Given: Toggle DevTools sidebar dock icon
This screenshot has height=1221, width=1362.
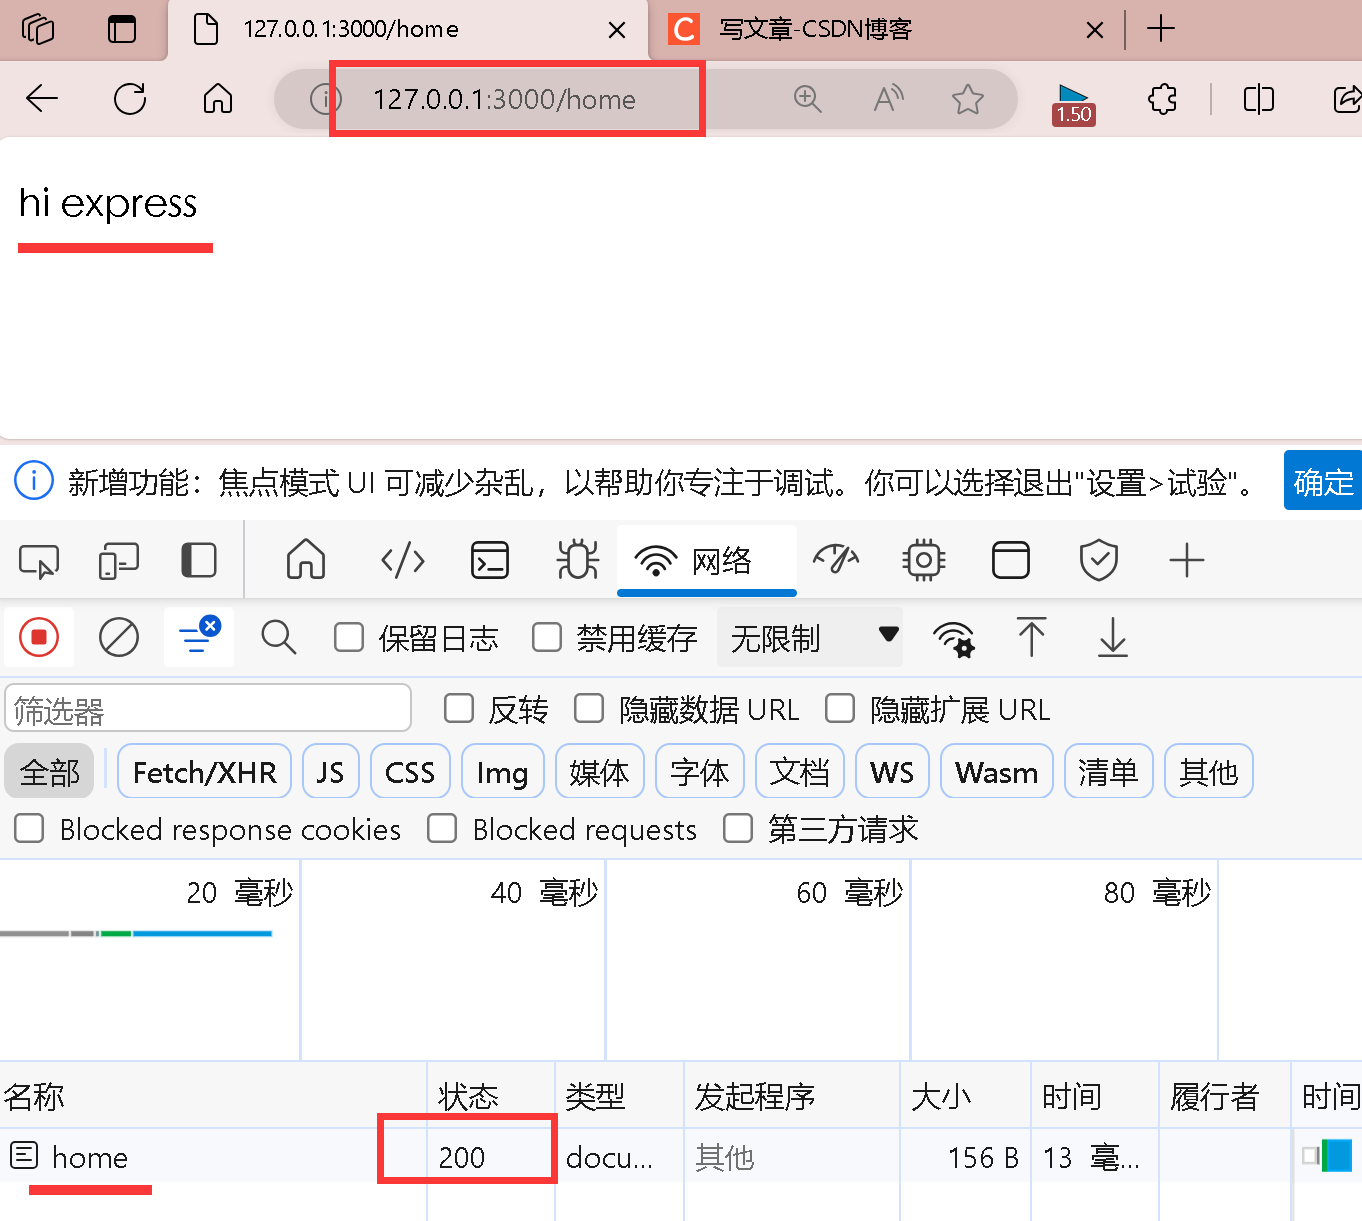Looking at the screenshot, I should pyautogui.click(x=199, y=560).
